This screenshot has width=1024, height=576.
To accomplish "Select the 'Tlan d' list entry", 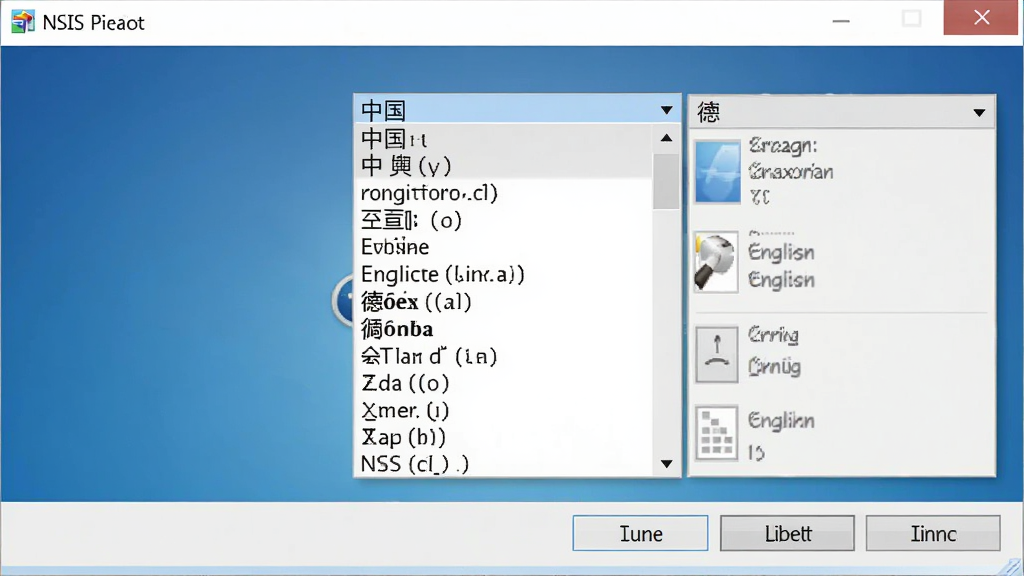I will point(504,356).
